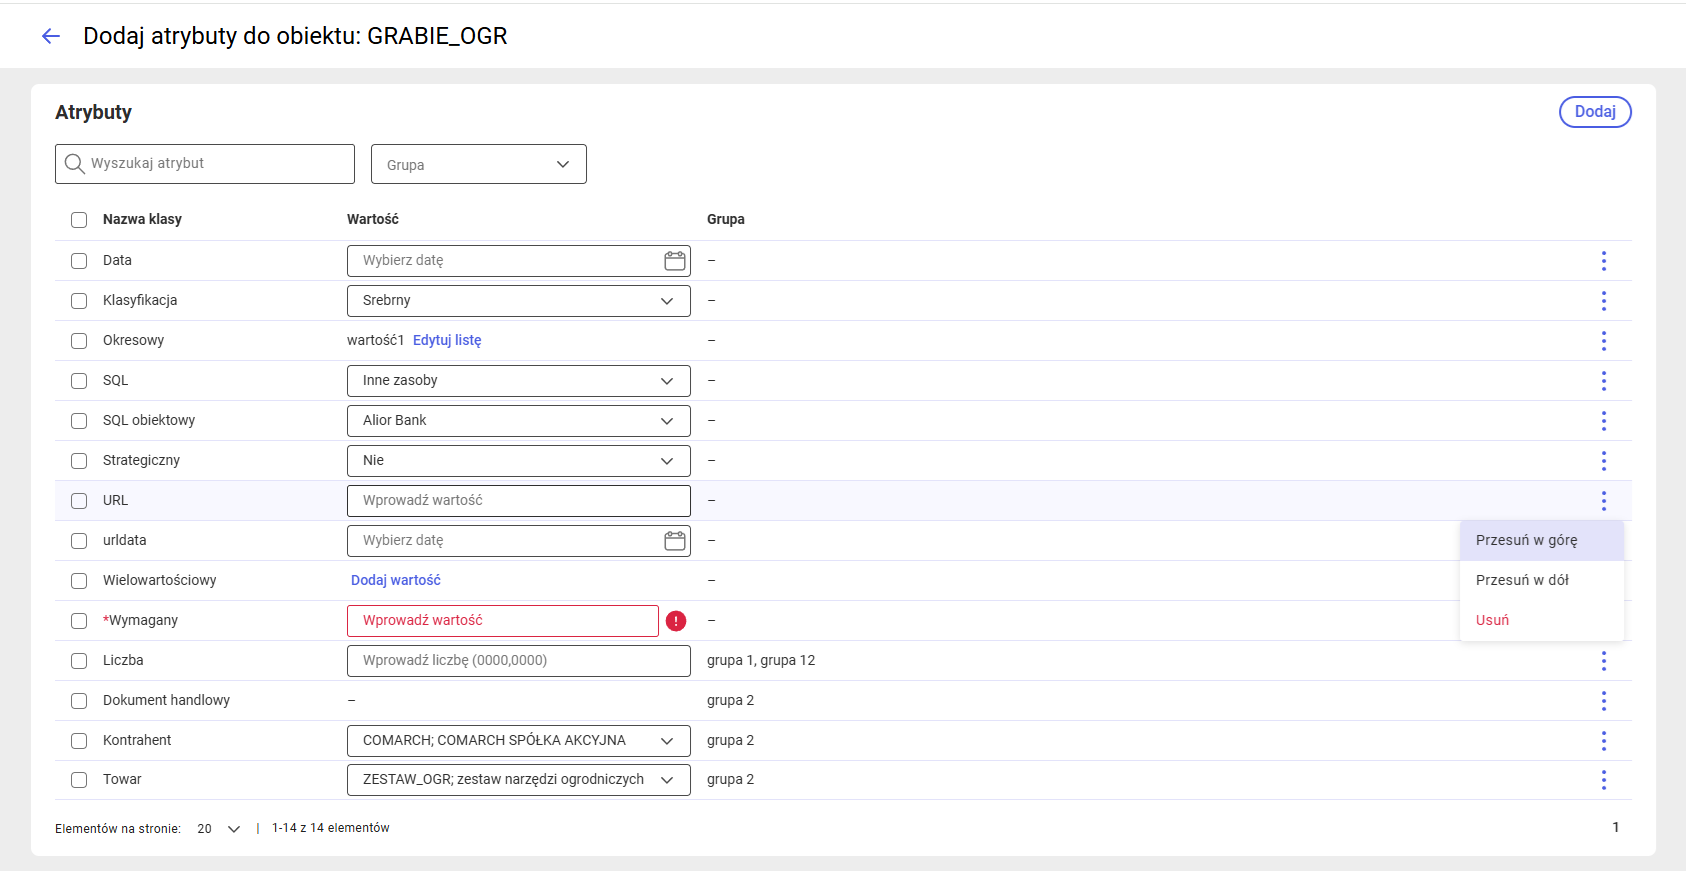Open the three-dot menu for Towar row
This screenshot has height=871, width=1686.
click(1603, 780)
